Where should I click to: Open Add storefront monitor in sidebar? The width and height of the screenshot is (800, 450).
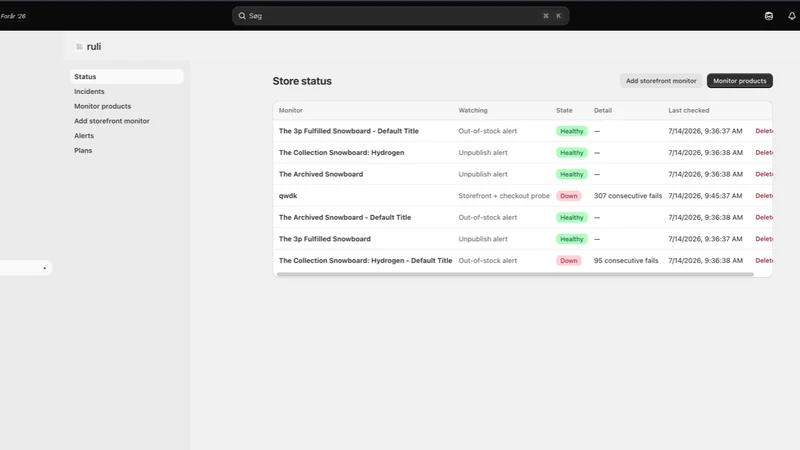[112, 121]
